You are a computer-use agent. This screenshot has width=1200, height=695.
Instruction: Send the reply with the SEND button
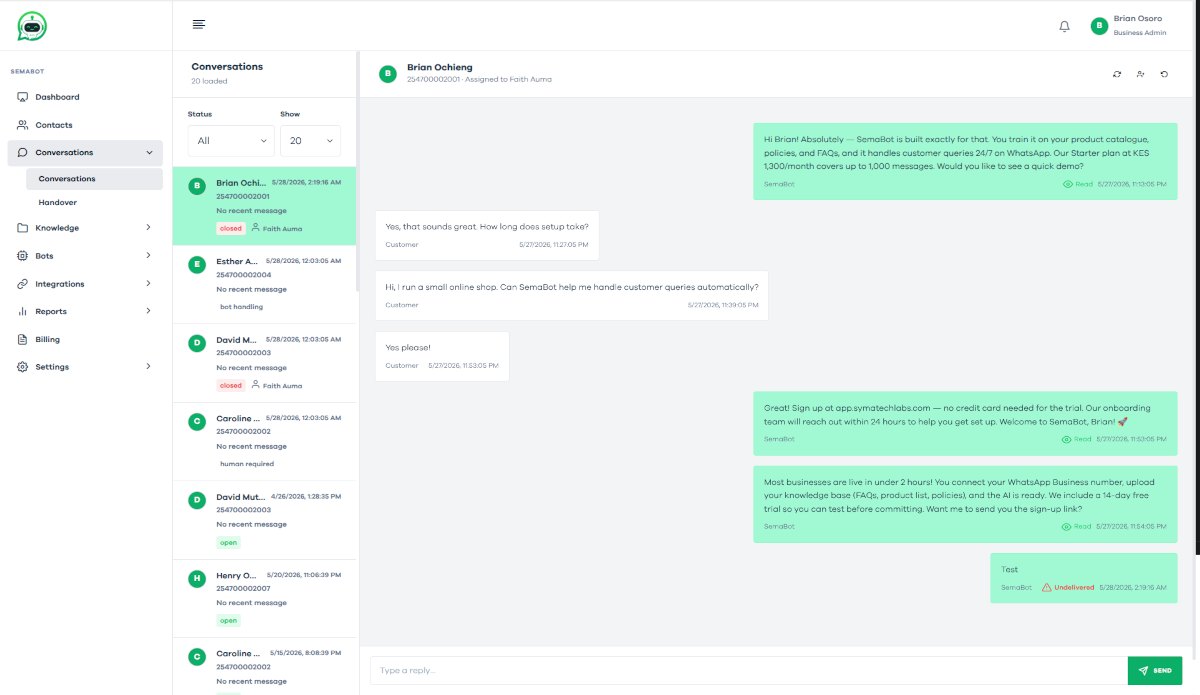click(x=1154, y=670)
